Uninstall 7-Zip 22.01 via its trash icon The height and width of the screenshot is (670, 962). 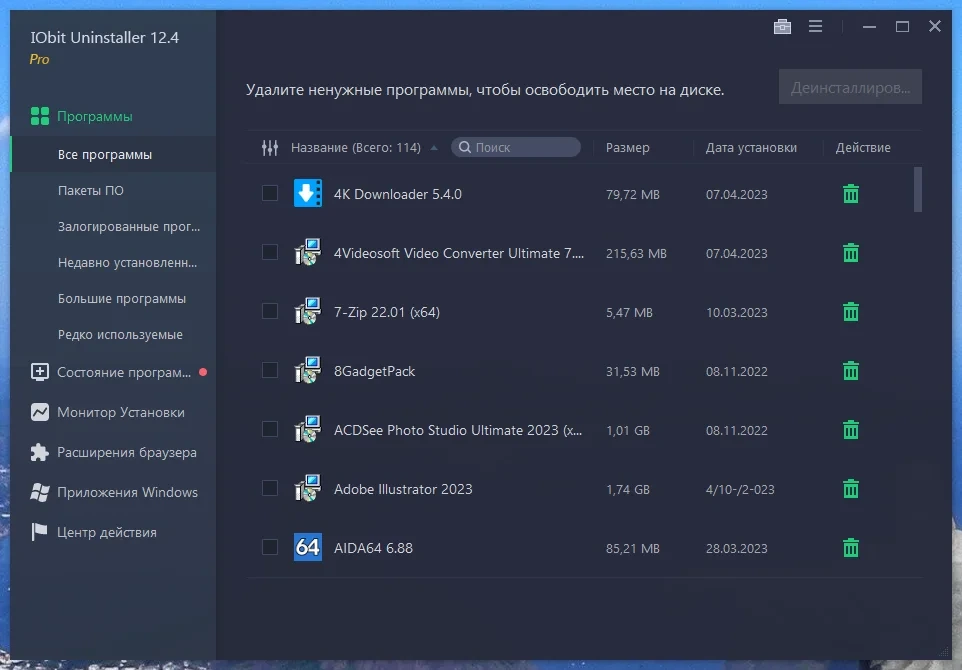point(850,312)
